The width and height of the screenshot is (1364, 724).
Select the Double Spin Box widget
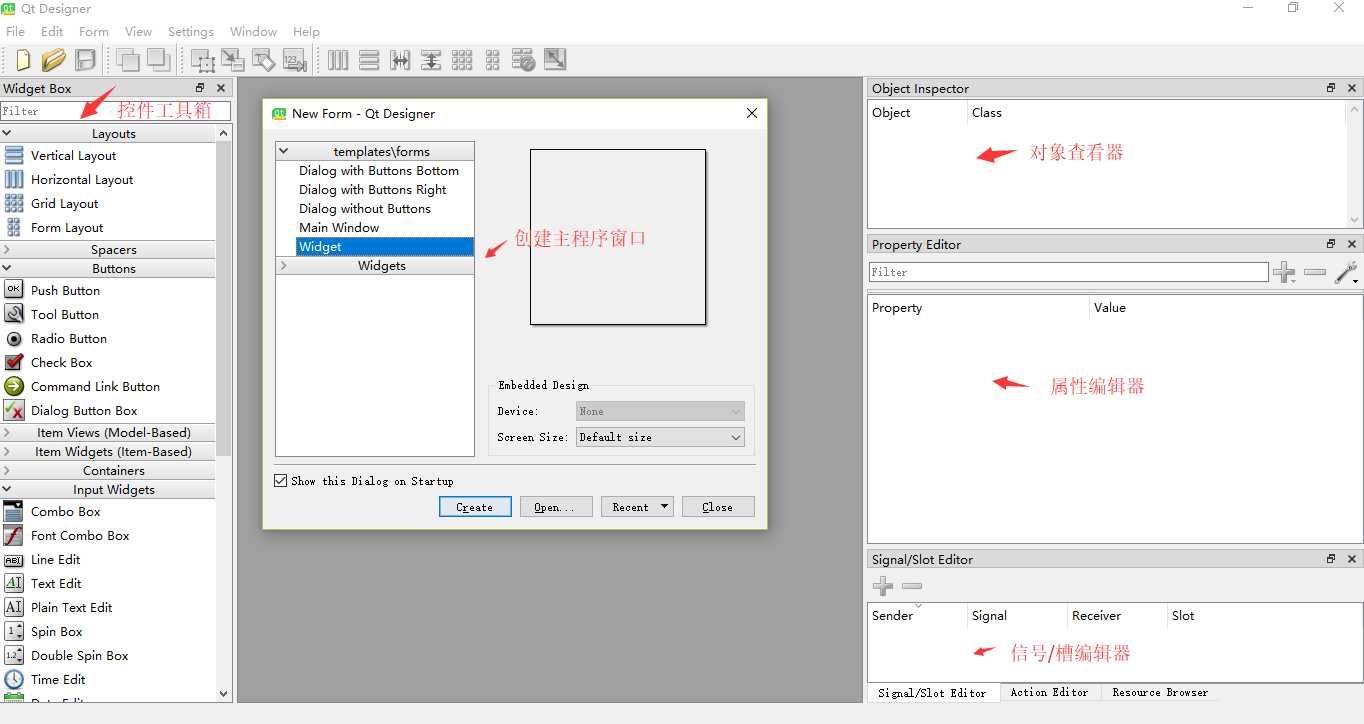tap(79, 655)
